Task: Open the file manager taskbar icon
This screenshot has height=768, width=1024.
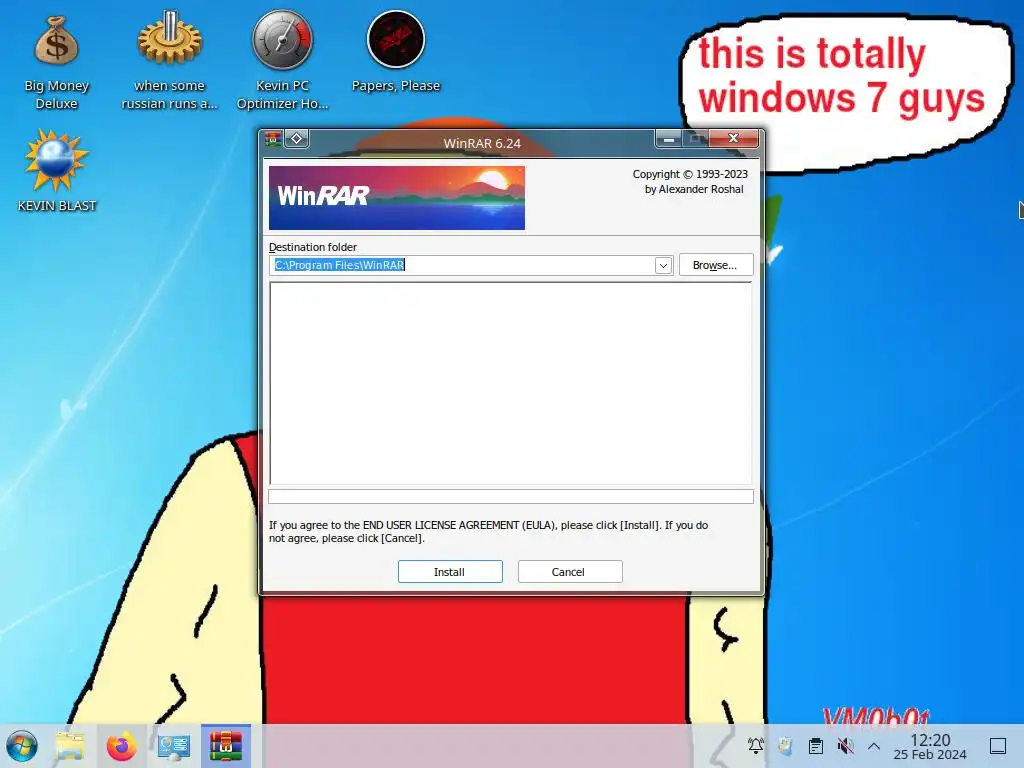Action: [70, 746]
